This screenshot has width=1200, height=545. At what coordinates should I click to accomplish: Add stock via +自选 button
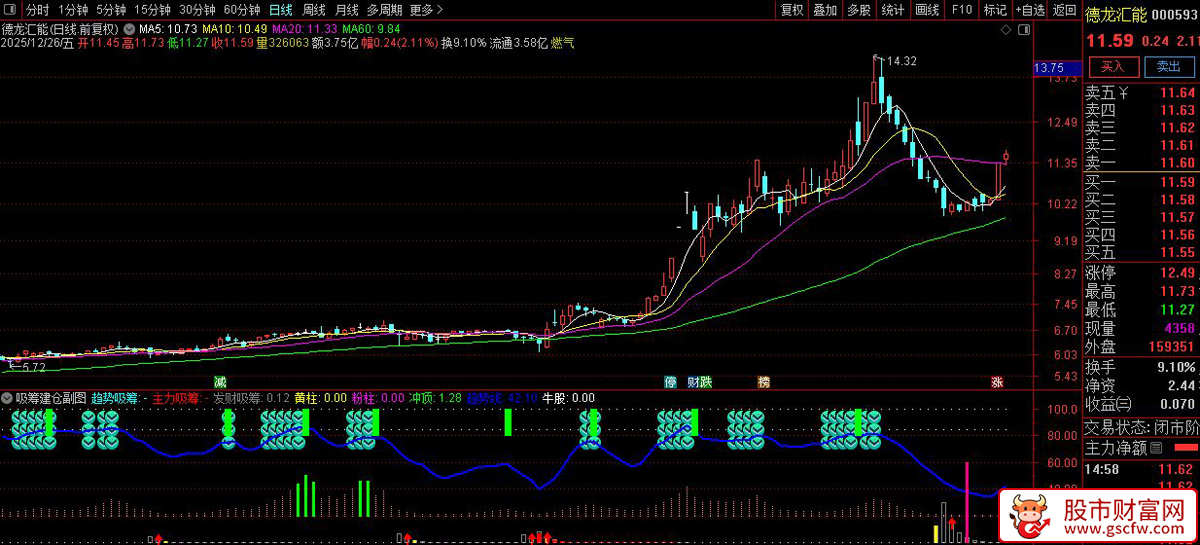[1030, 10]
